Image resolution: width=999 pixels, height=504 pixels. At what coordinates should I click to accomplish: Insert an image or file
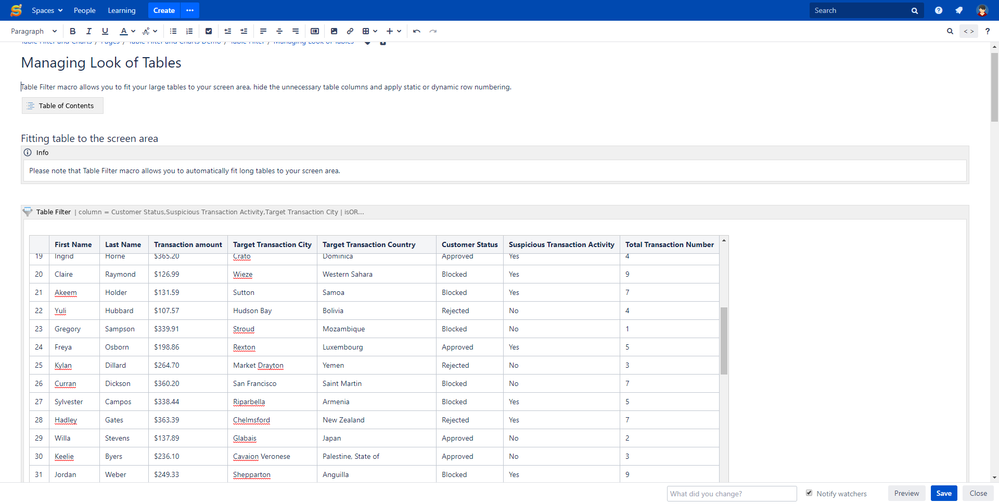(334, 31)
